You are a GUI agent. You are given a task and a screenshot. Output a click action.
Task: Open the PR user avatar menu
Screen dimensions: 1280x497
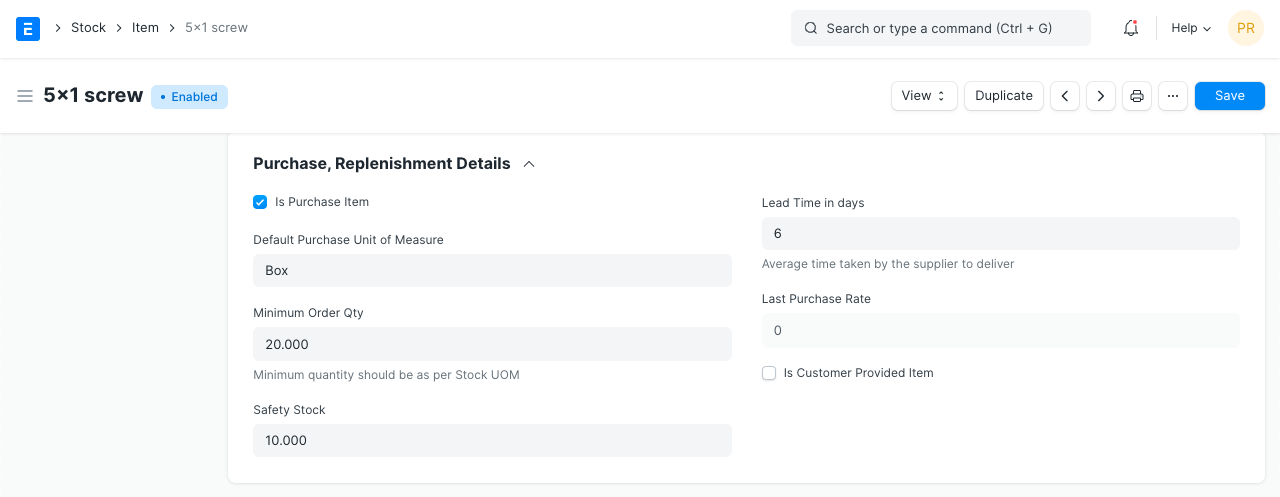click(x=1245, y=28)
